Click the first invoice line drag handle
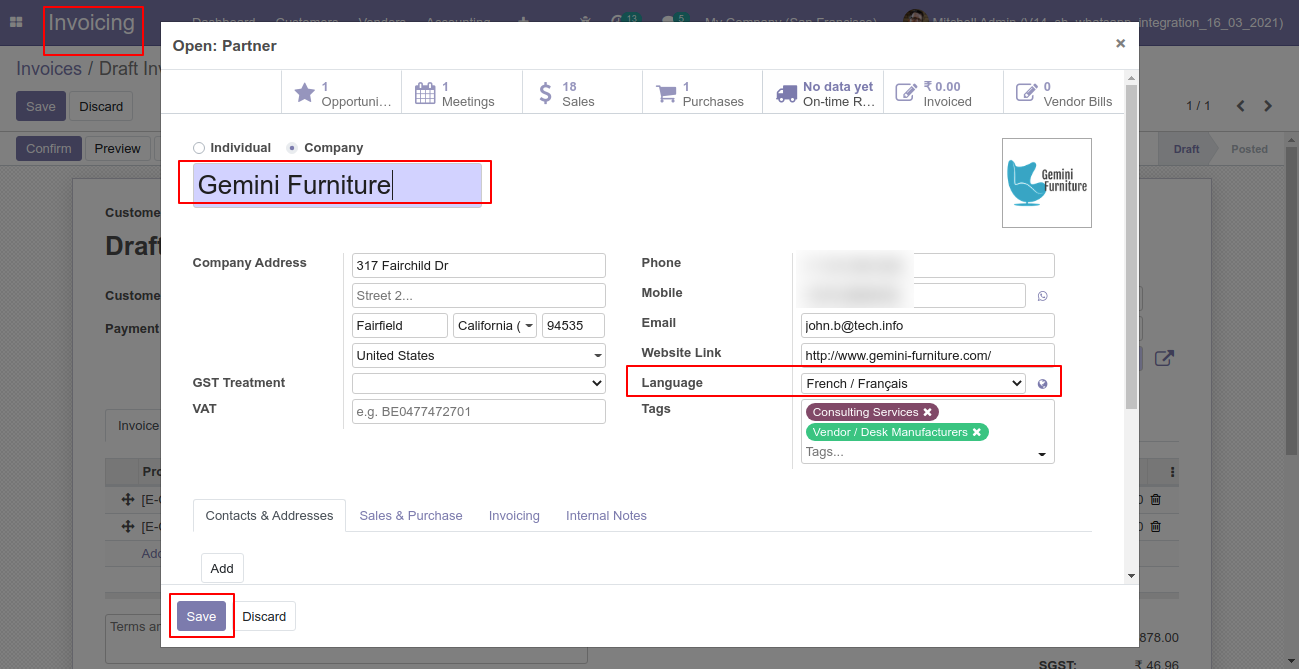The width and height of the screenshot is (1299, 669). point(128,500)
